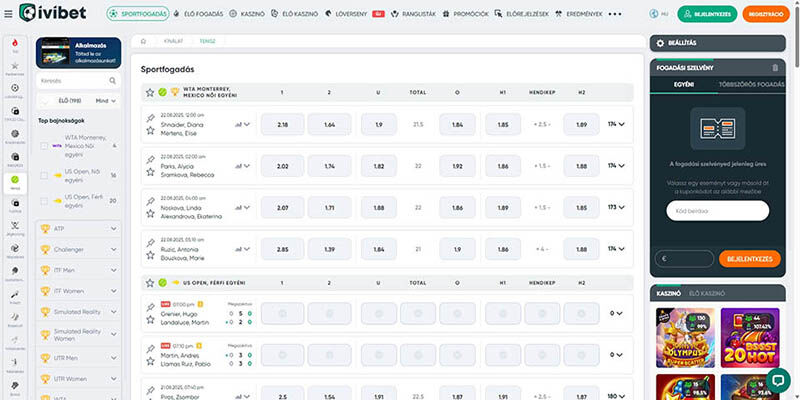The image size is (800, 400).
Task: Expand 173 markets for Noskova vs Alexandrova
Action: click(616, 208)
